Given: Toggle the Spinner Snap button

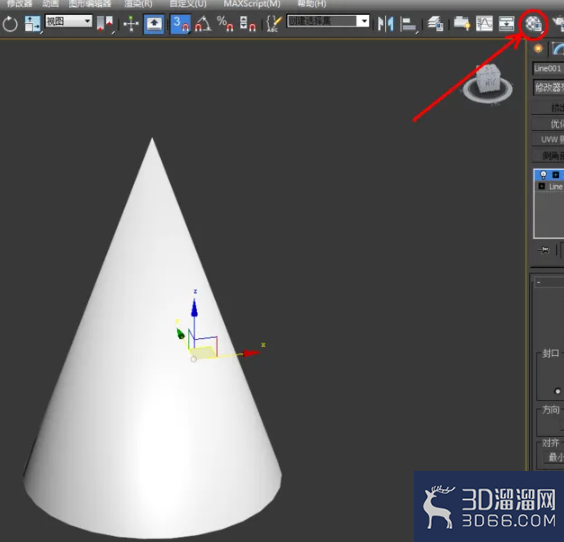Looking at the screenshot, I should (247, 24).
